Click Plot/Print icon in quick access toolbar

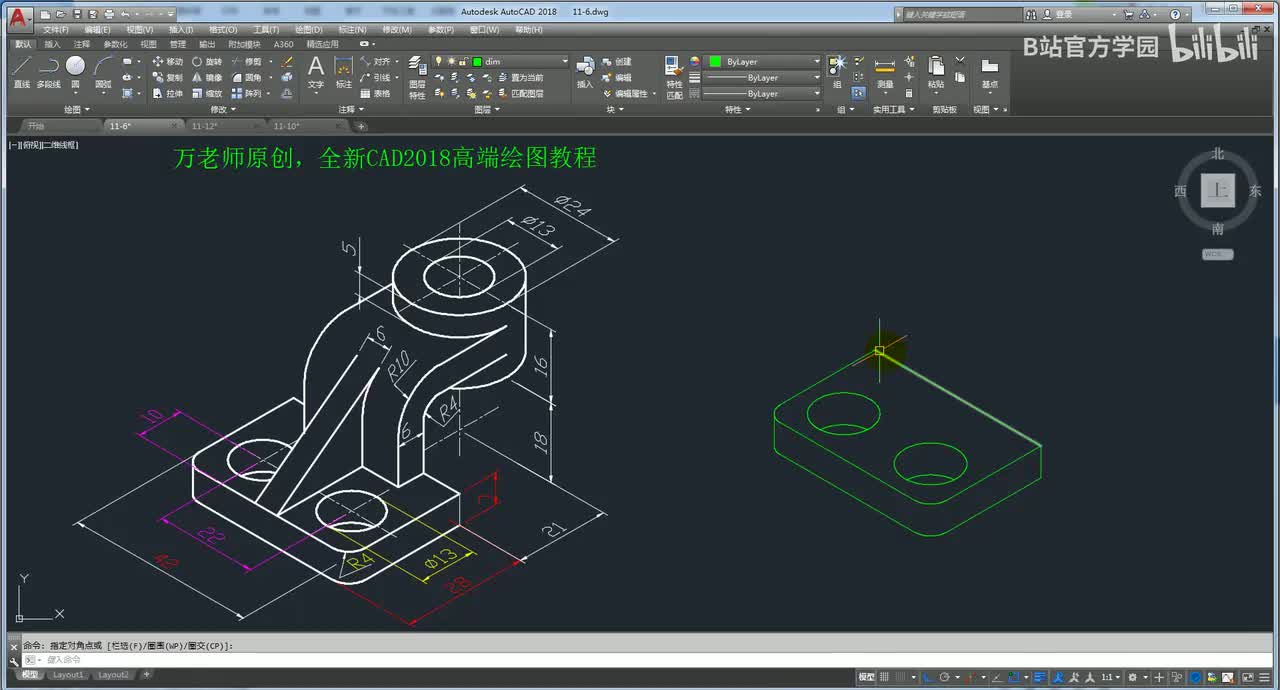109,15
